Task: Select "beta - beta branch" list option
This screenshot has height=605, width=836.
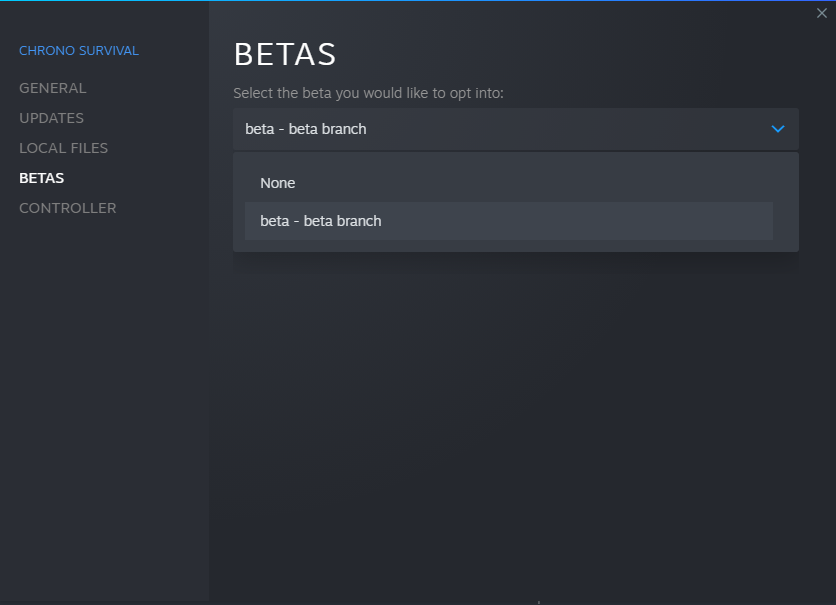Action: [321, 221]
